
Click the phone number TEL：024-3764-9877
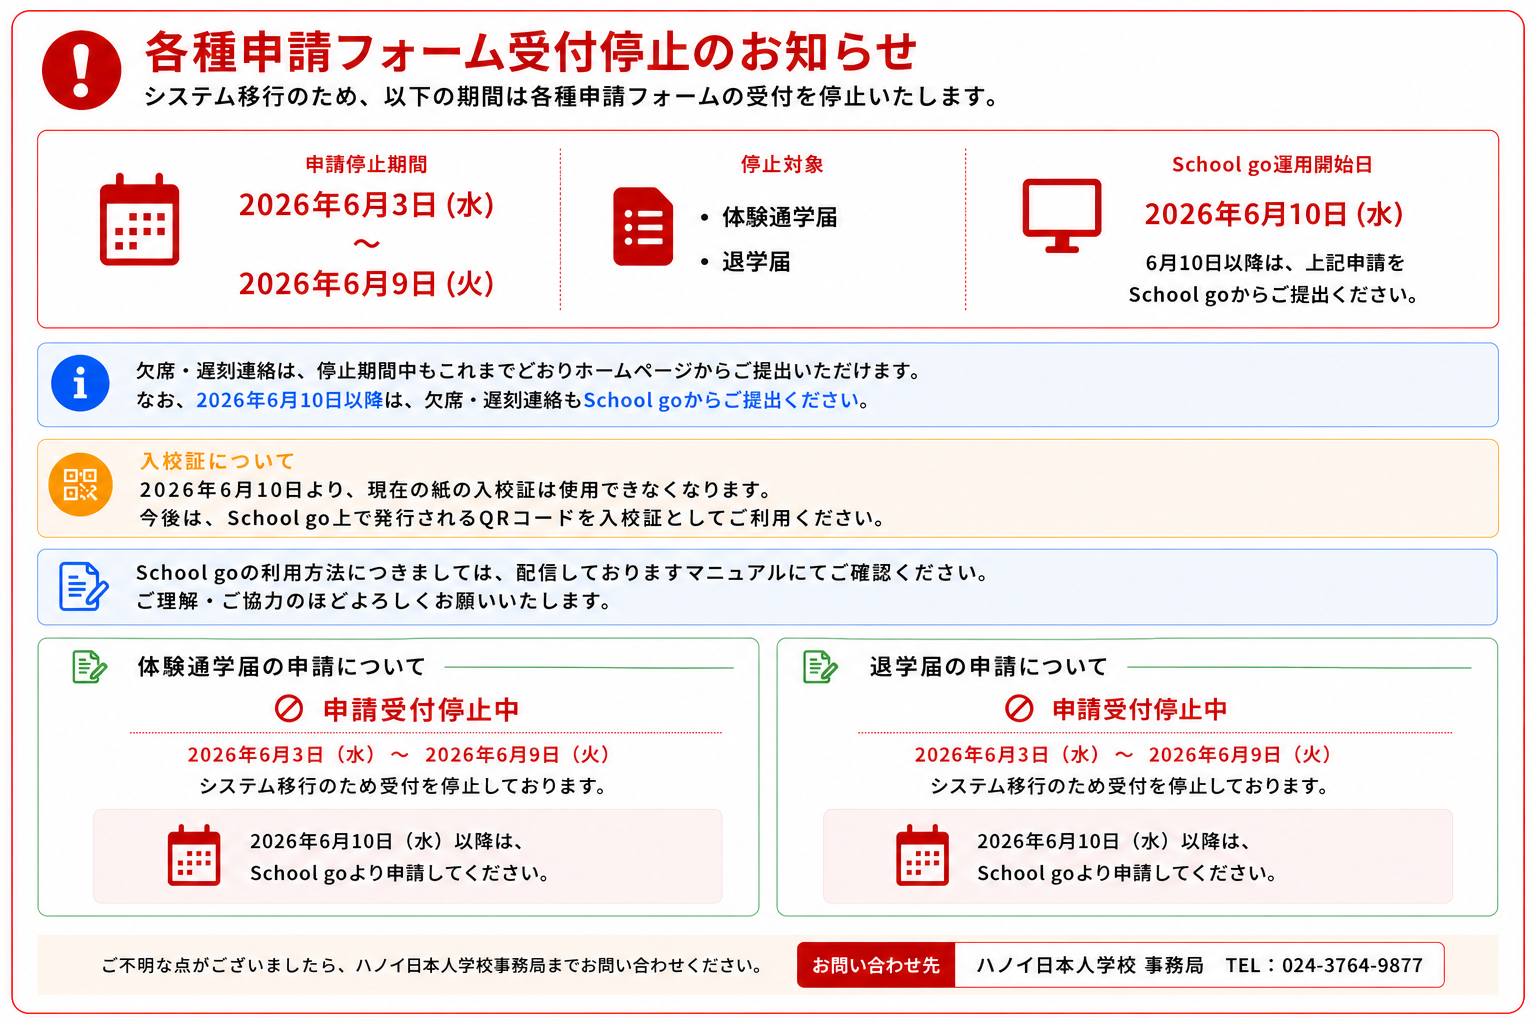click(x=1324, y=965)
